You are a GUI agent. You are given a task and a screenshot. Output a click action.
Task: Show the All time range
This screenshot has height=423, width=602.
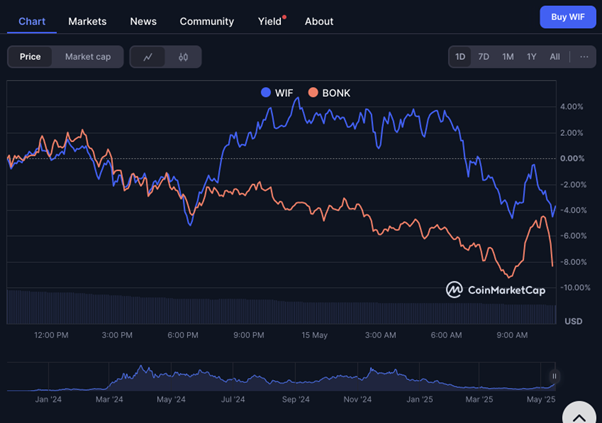pyautogui.click(x=555, y=57)
